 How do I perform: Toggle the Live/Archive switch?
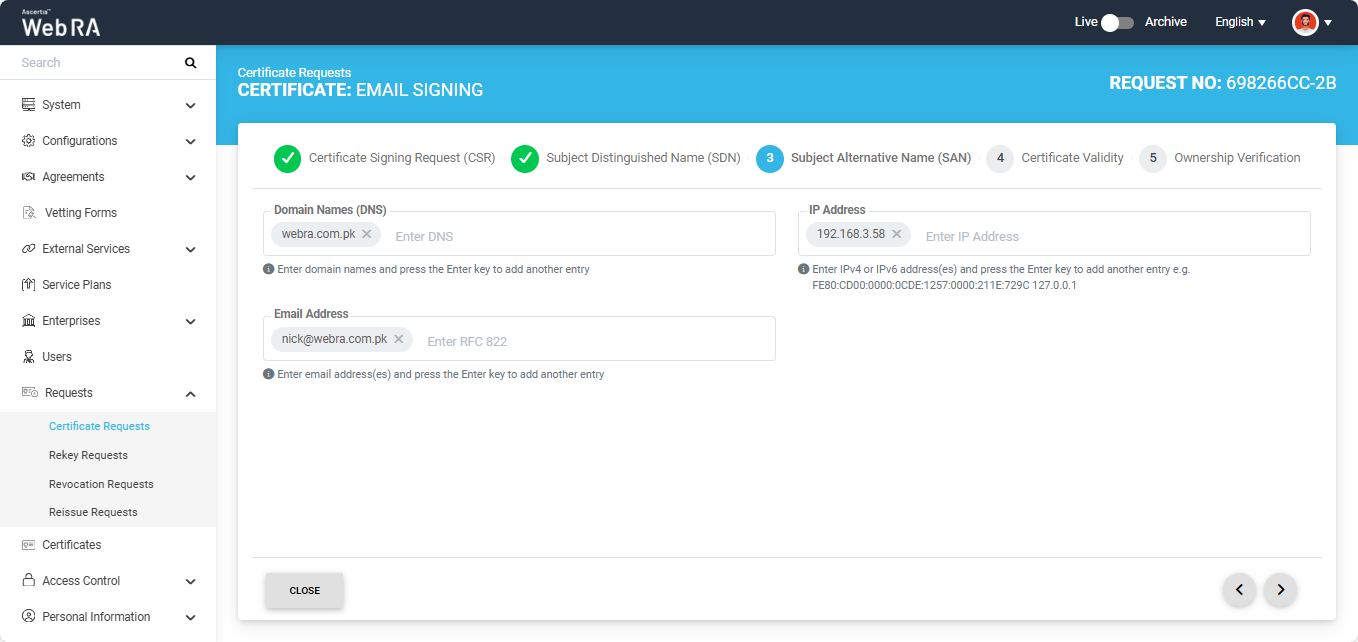(x=1117, y=22)
